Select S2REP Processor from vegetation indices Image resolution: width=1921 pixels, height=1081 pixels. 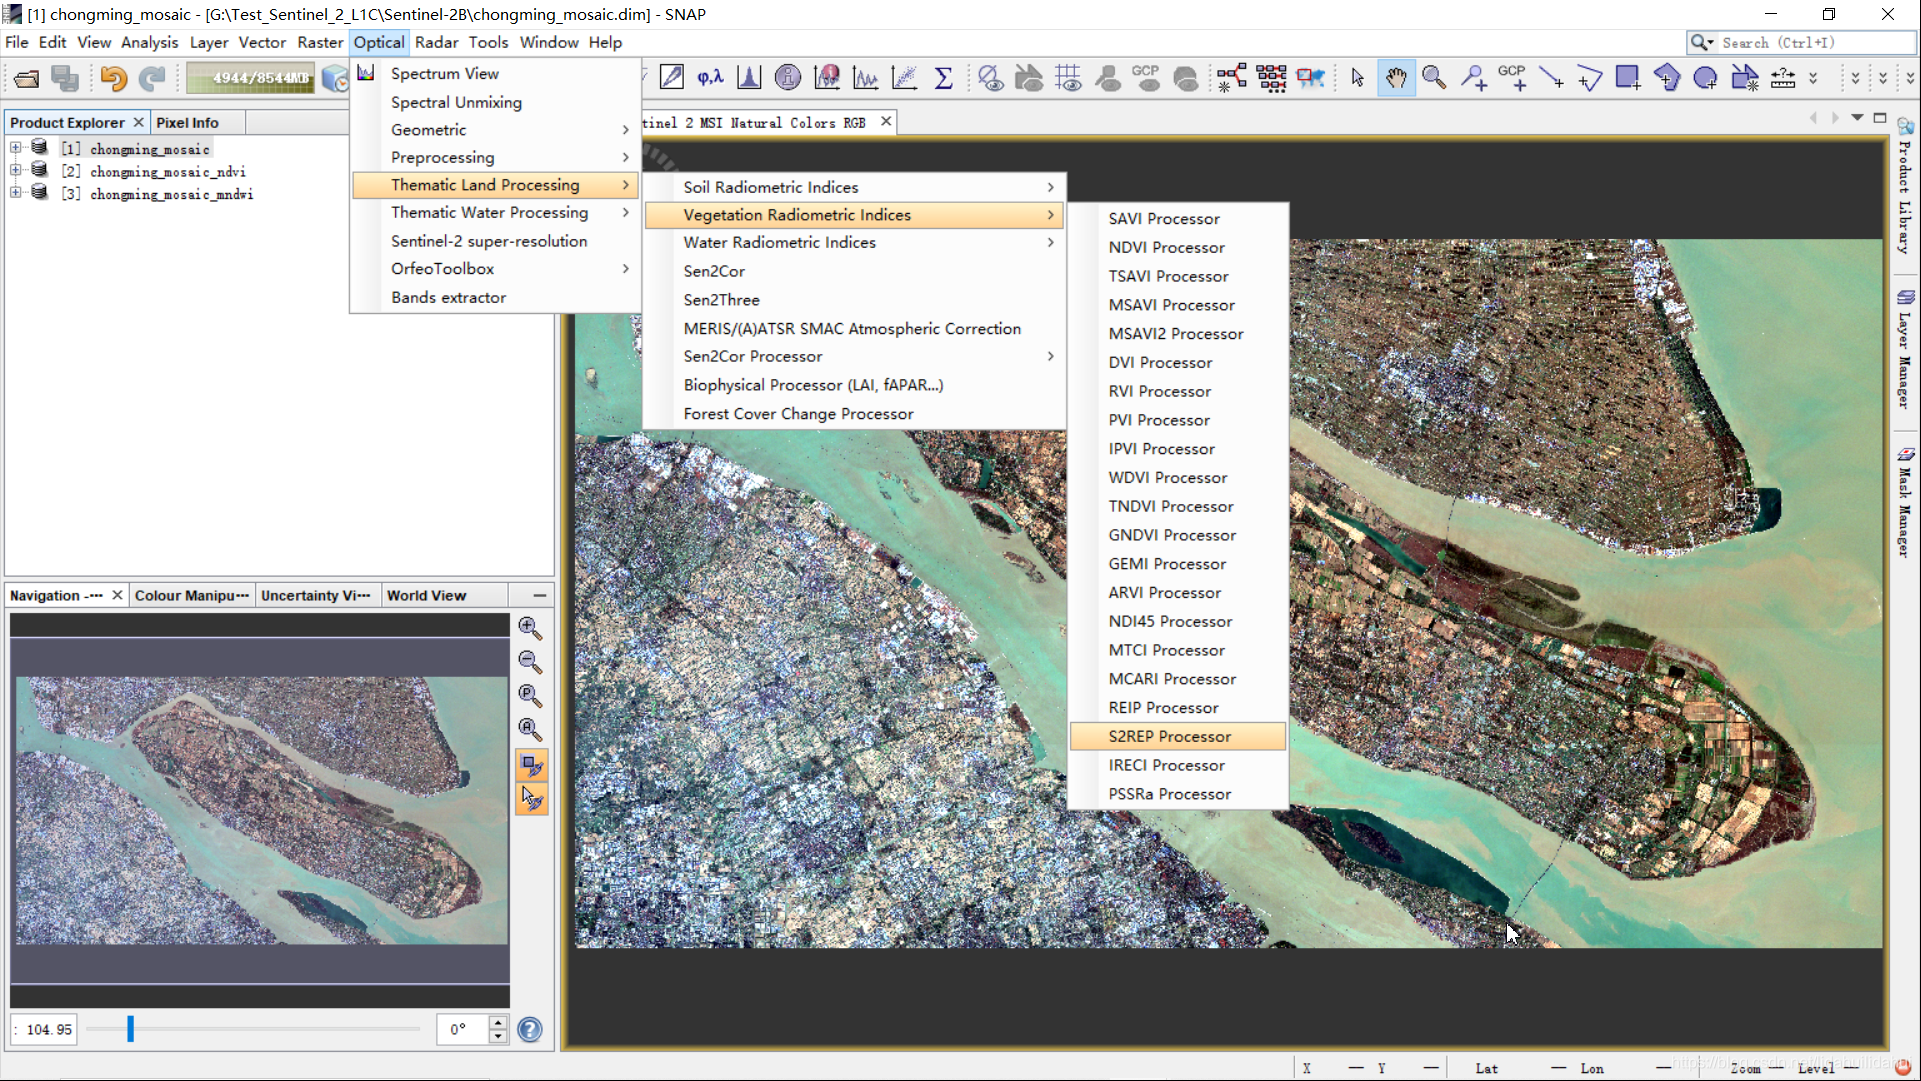1168,735
